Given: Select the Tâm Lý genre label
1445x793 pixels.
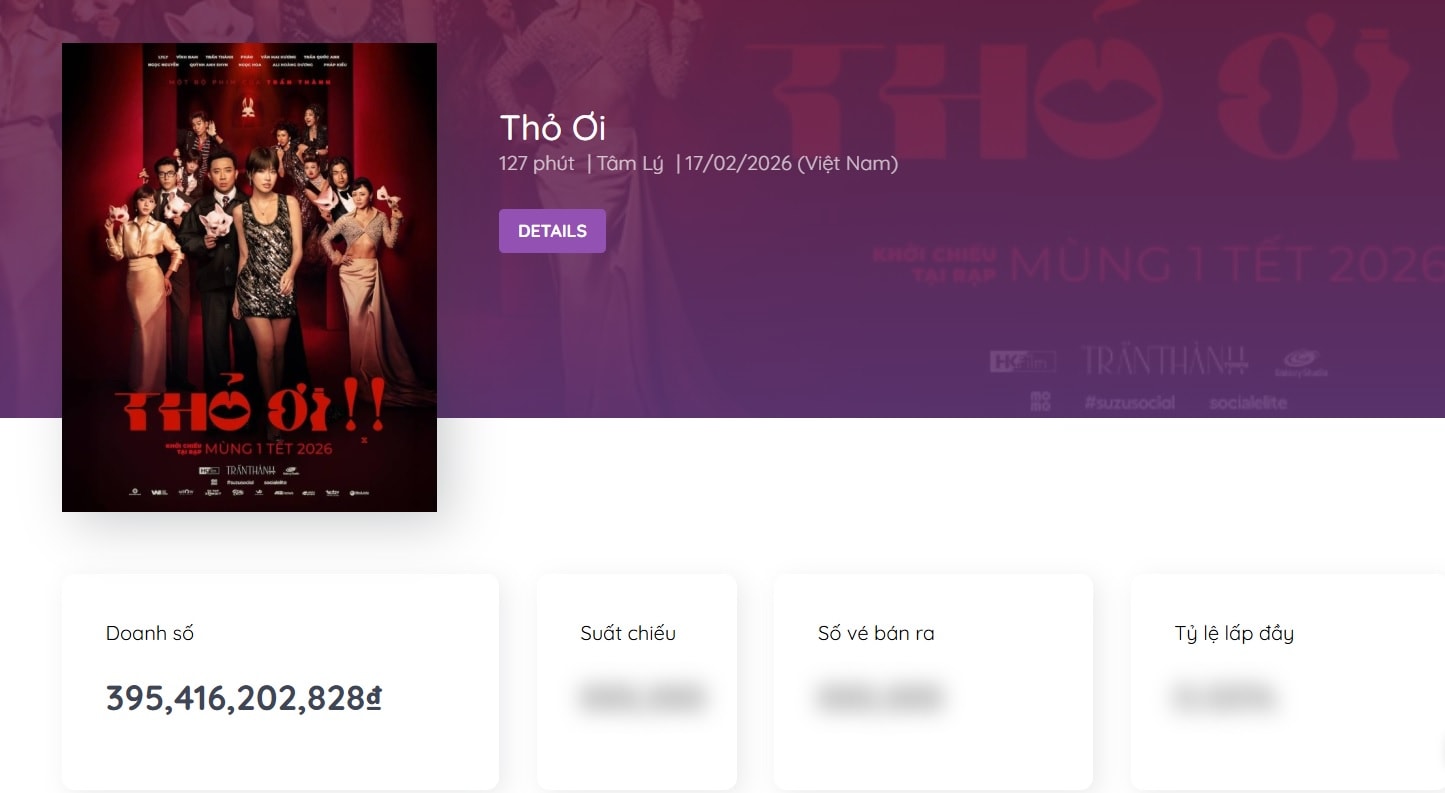Looking at the screenshot, I should pos(630,163).
